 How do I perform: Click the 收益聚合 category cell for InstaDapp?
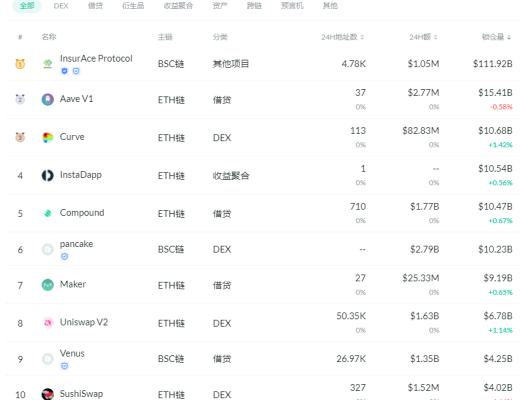pyautogui.click(x=231, y=176)
